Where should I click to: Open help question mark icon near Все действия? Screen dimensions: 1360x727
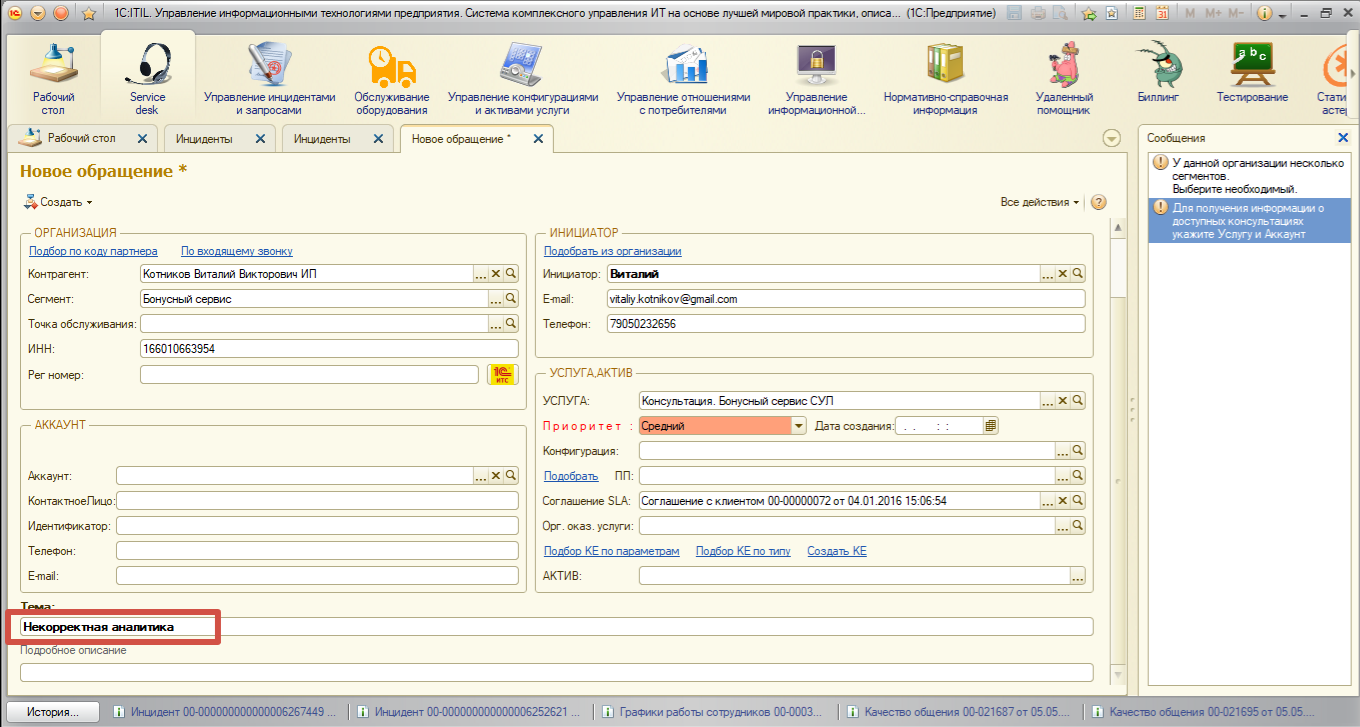[x=1098, y=202]
